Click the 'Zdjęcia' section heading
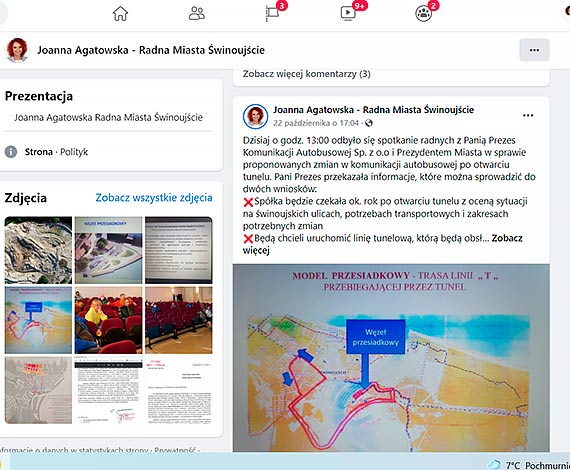The width and height of the screenshot is (570, 470). click(26, 198)
